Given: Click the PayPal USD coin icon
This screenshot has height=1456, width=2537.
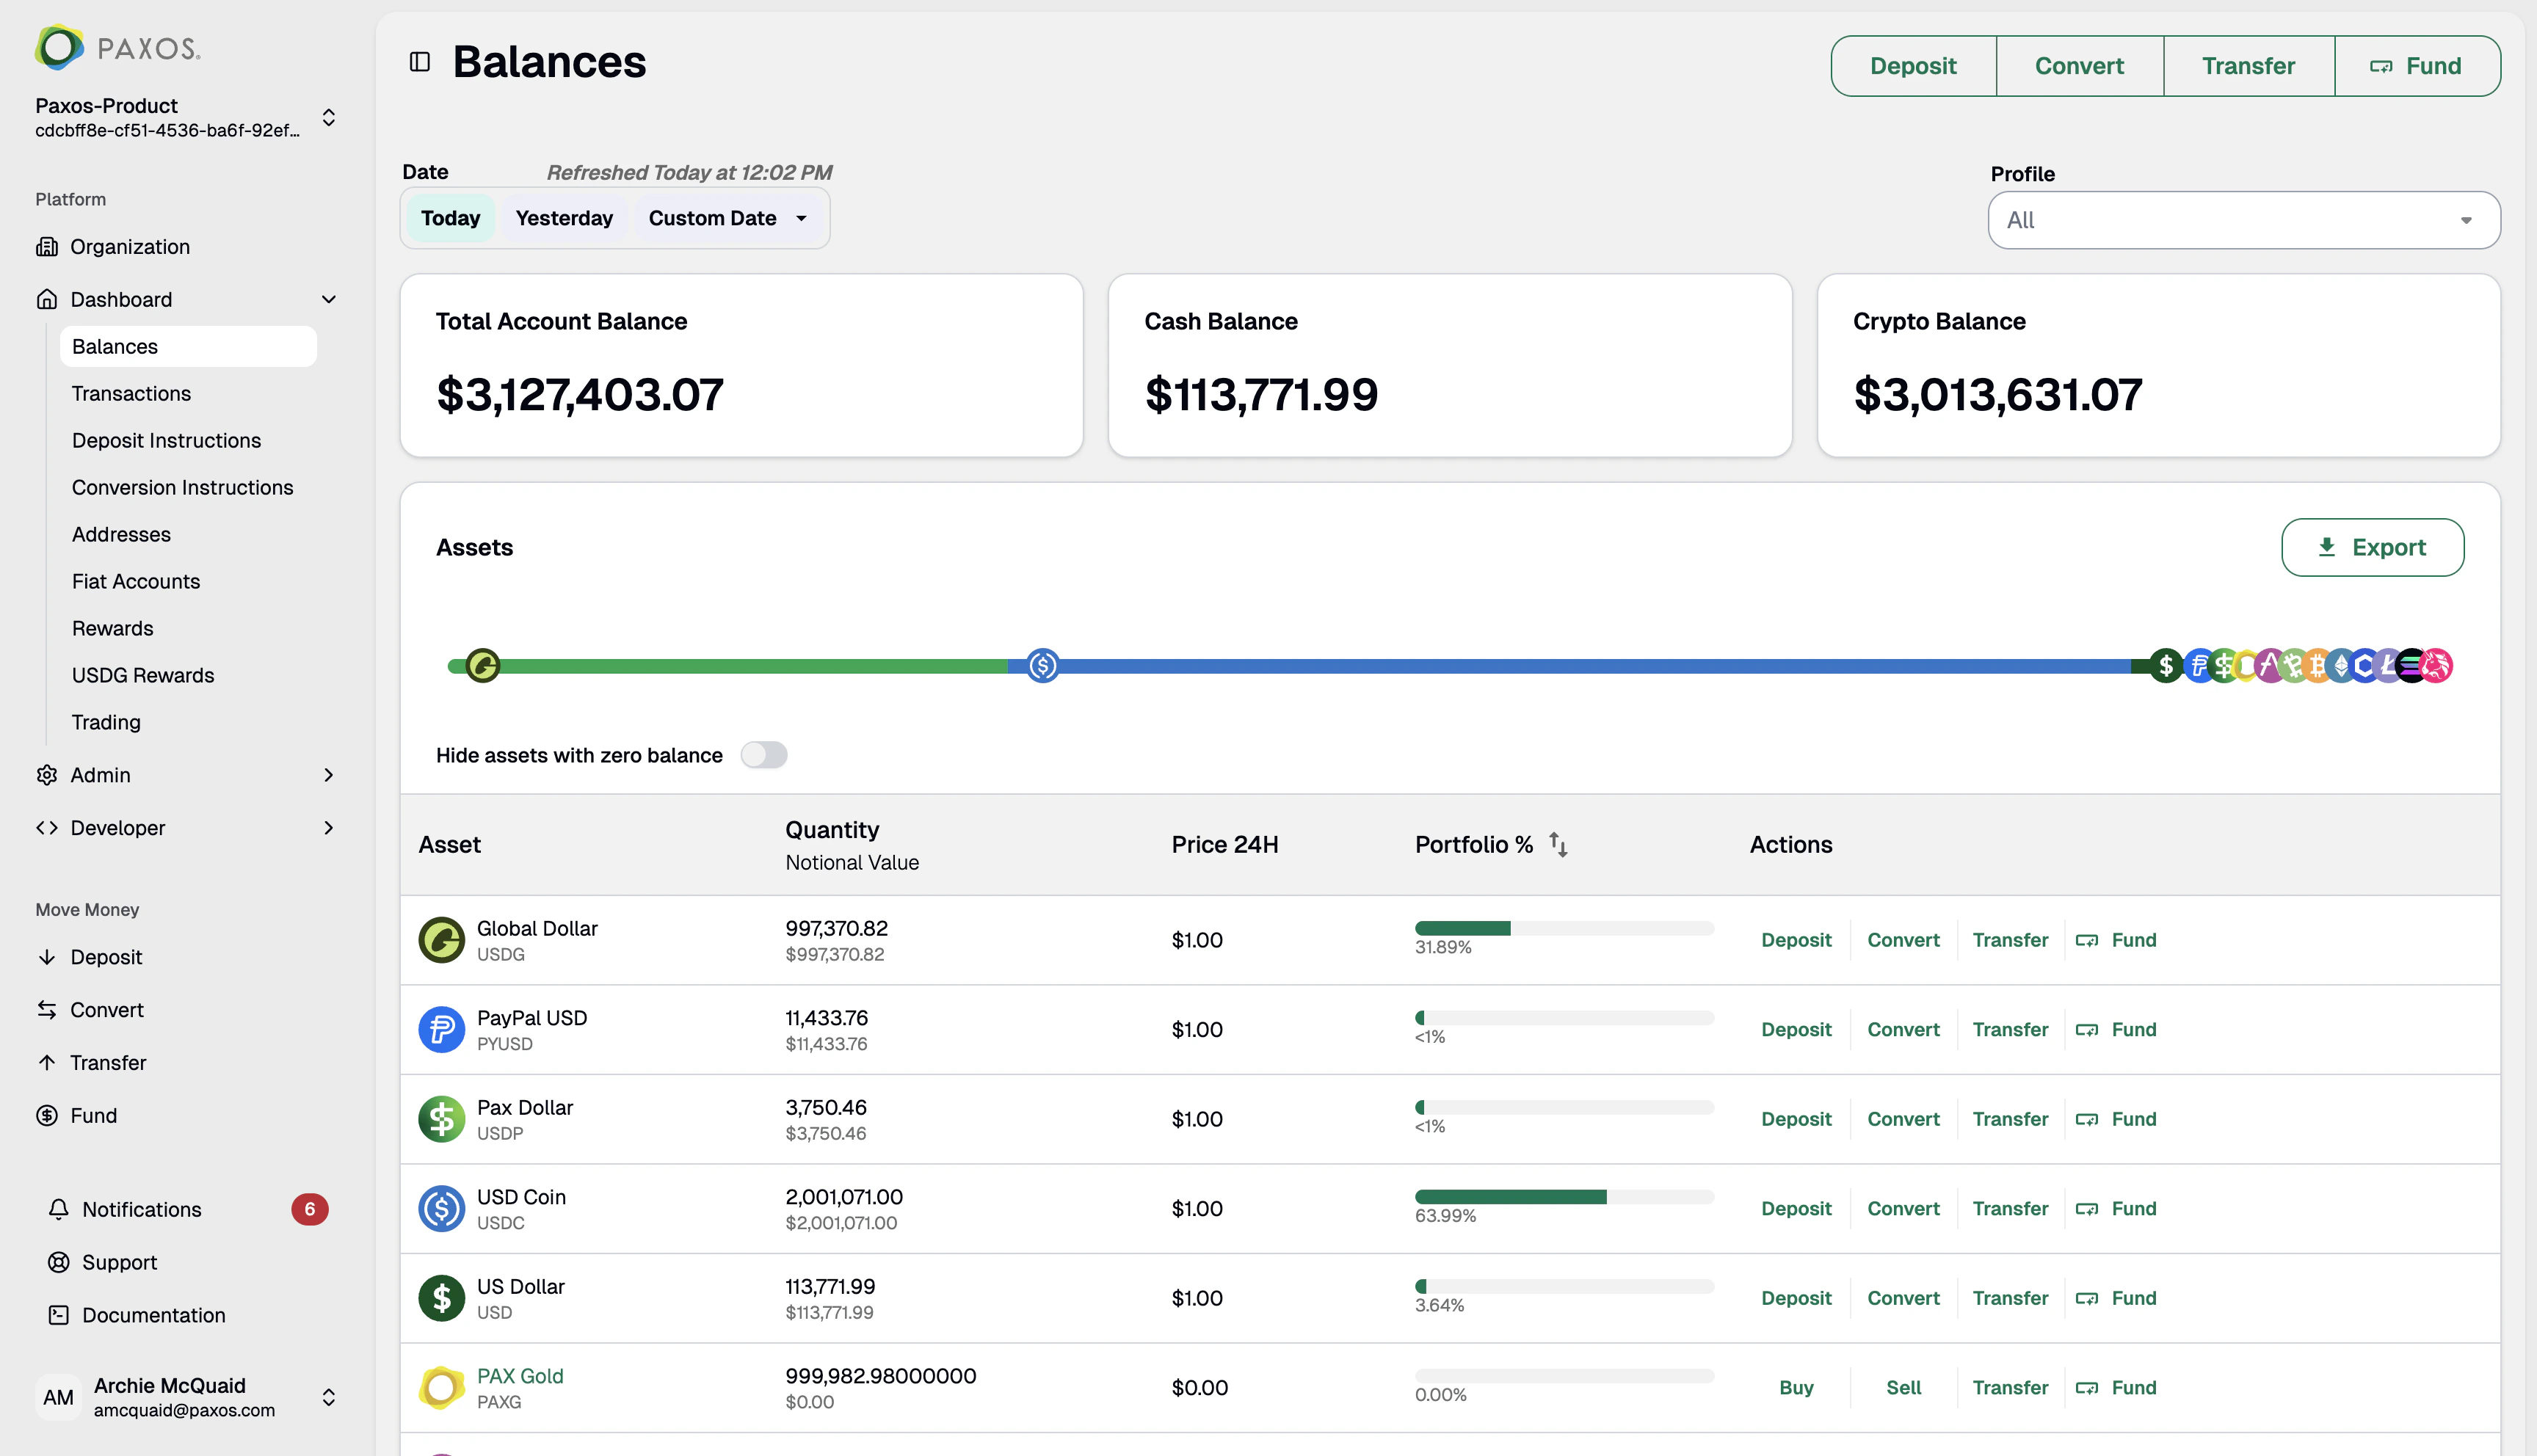Looking at the screenshot, I should (x=441, y=1029).
